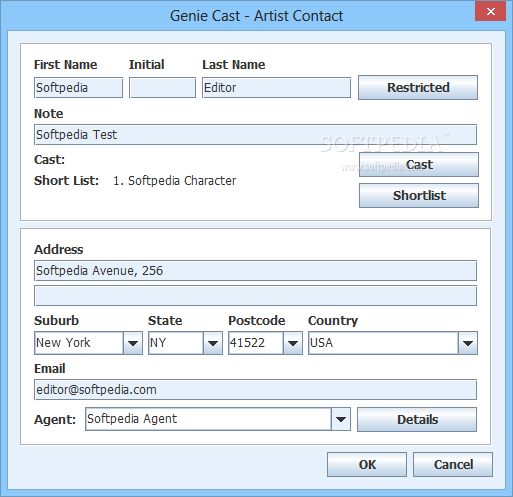Confirm with the OK button
Image resolution: width=513 pixels, height=497 pixels.
367,464
